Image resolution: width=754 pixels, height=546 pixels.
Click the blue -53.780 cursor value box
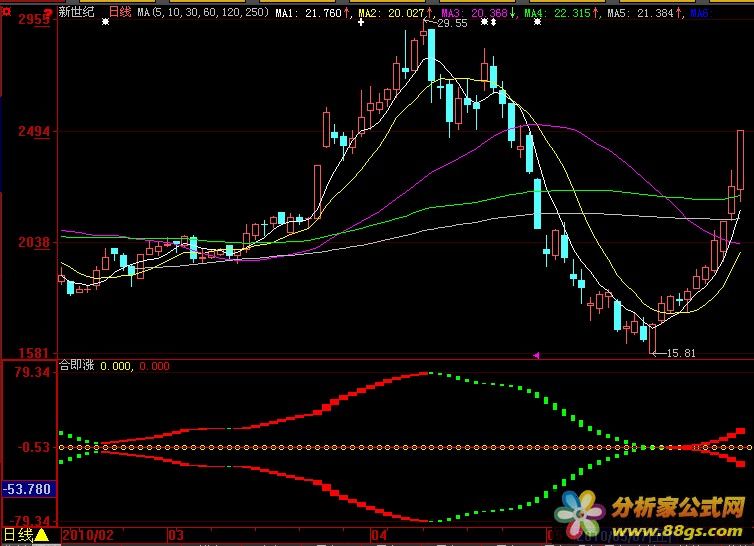pos(28,489)
